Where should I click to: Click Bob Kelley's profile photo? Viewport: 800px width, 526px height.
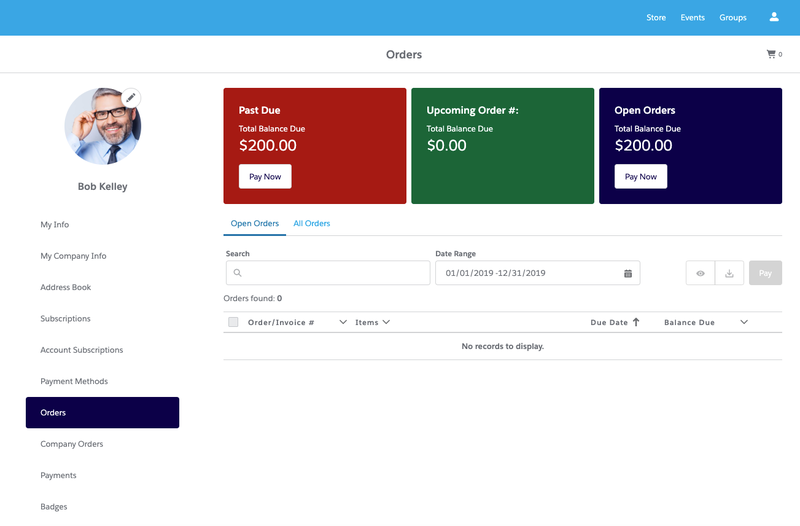103,126
